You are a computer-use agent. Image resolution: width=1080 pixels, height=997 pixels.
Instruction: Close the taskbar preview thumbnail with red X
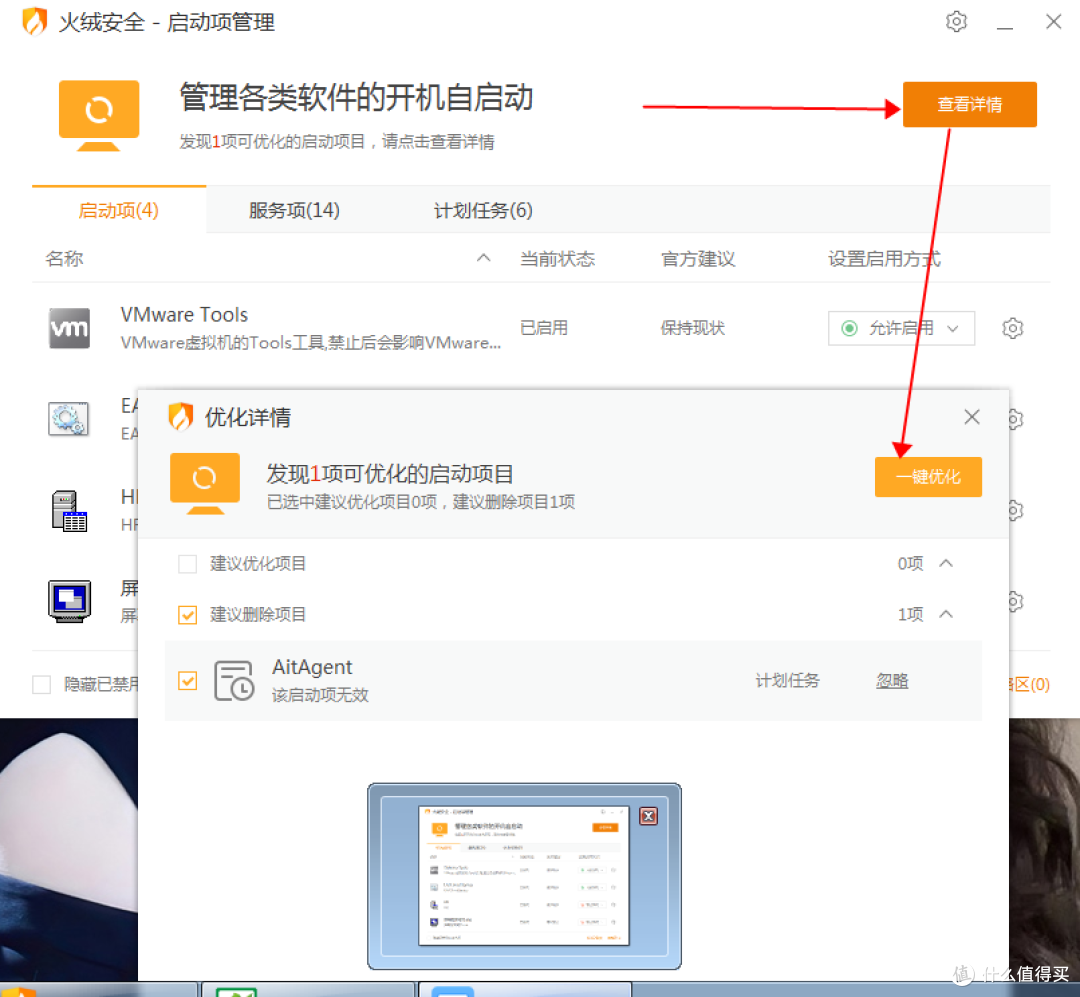(x=648, y=816)
